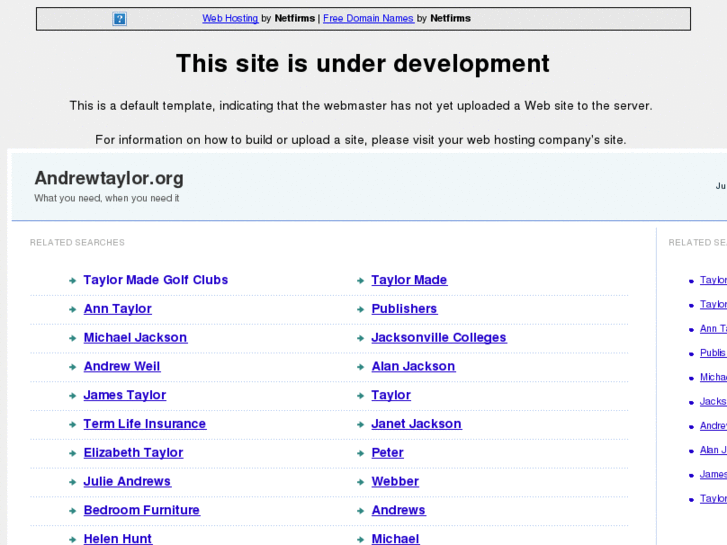Open the Julie Andrews related search
Image resolution: width=727 pixels, height=545 pixels.
128,481
